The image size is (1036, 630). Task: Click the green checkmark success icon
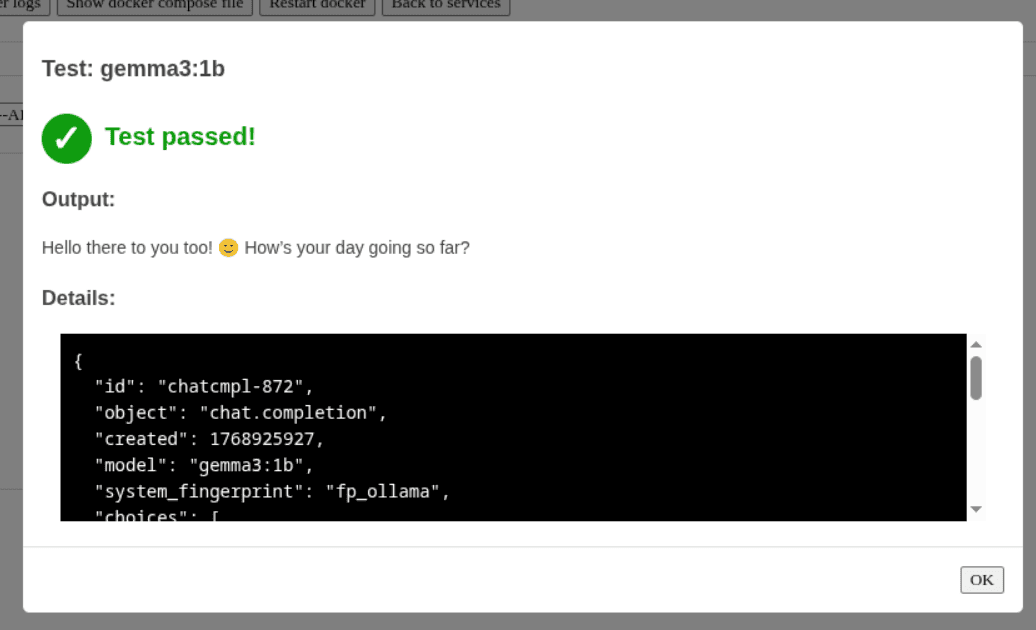67,138
